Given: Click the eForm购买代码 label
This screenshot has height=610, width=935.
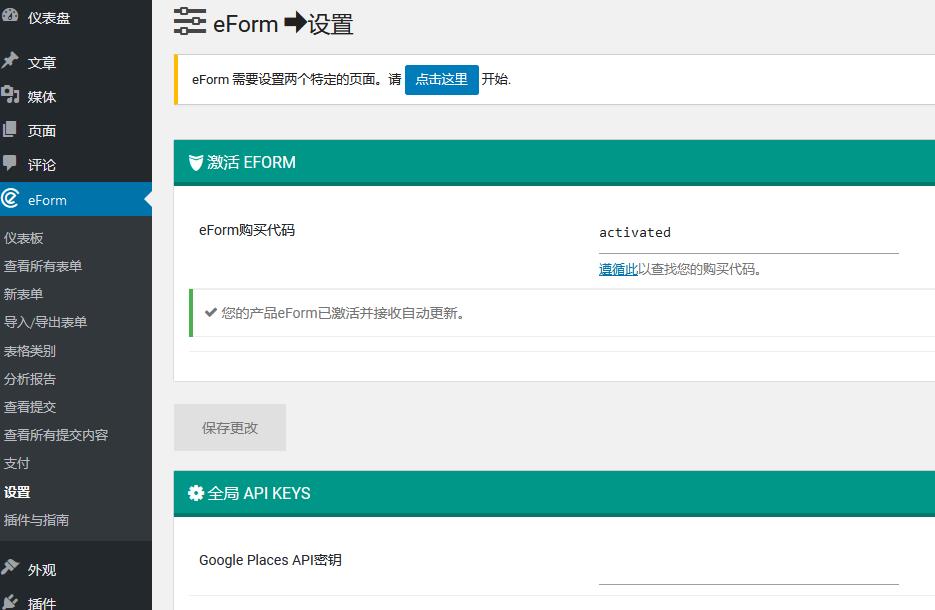Looking at the screenshot, I should click(247, 230).
